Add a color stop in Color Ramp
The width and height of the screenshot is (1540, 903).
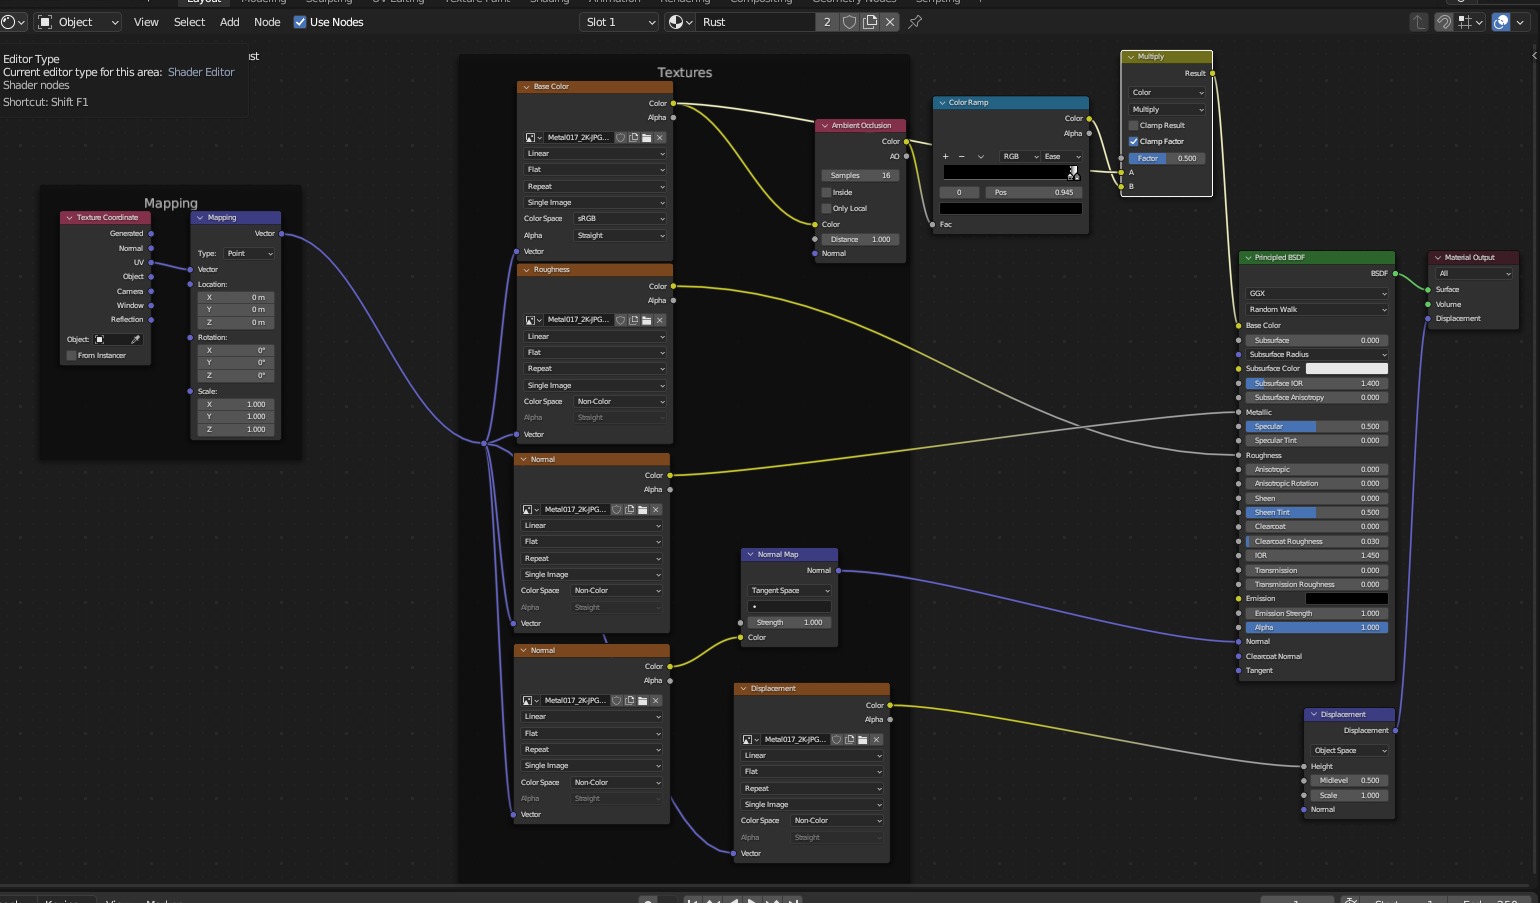click(945, 156)
